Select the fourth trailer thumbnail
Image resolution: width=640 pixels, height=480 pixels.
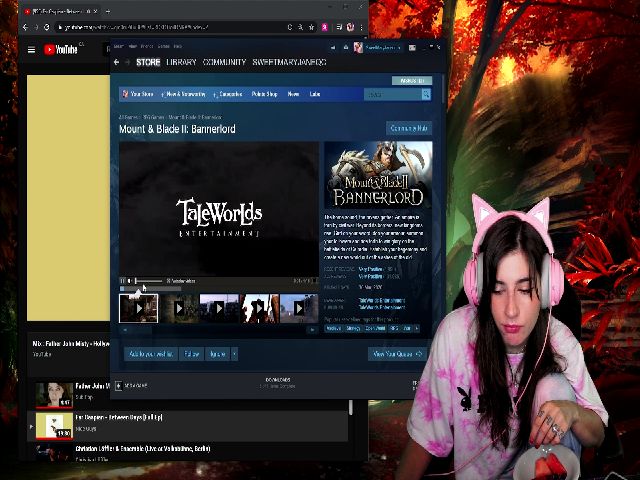pos(258,309)
